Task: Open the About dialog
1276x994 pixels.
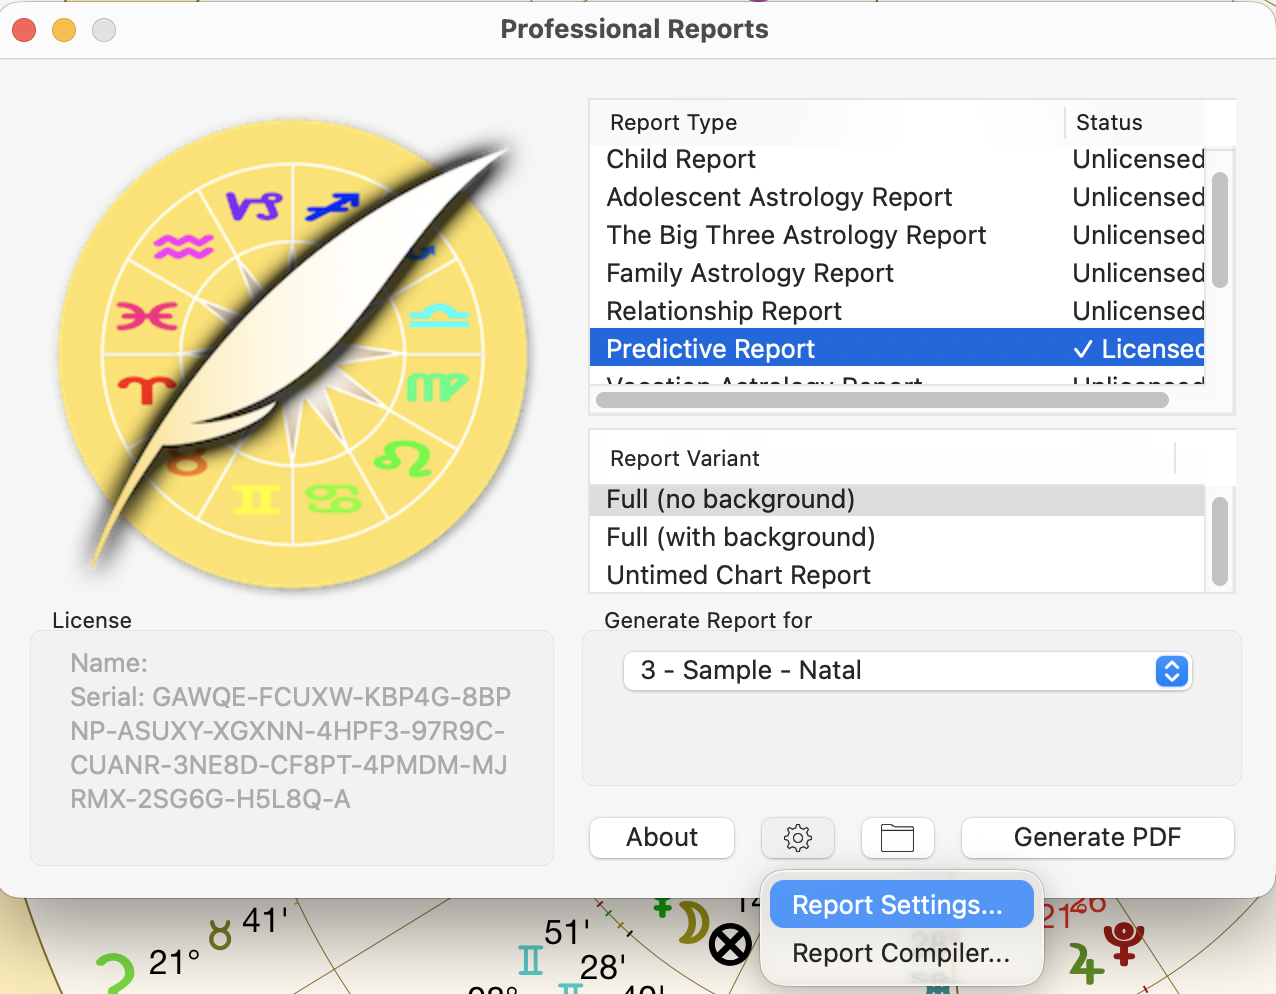Action: [x=662, y=838]
